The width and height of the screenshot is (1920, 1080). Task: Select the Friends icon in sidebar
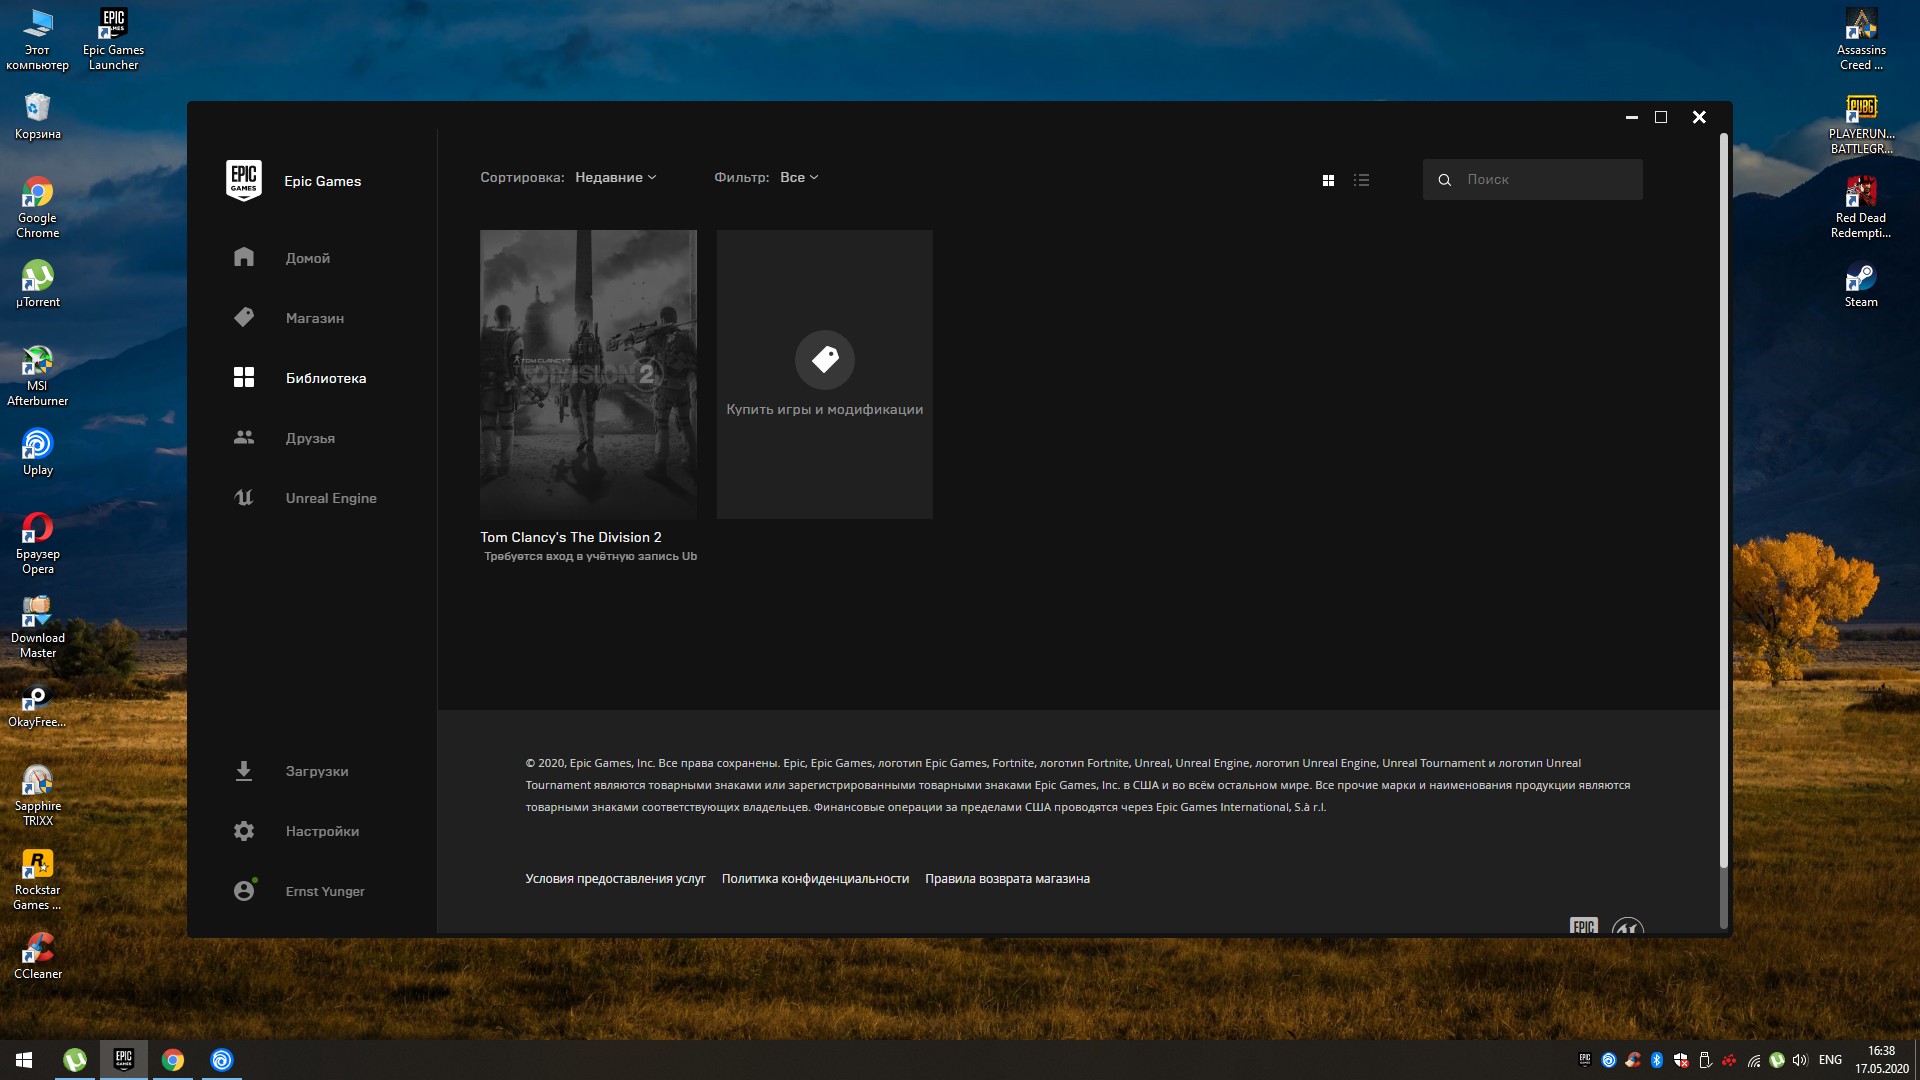tap(244, 438)
